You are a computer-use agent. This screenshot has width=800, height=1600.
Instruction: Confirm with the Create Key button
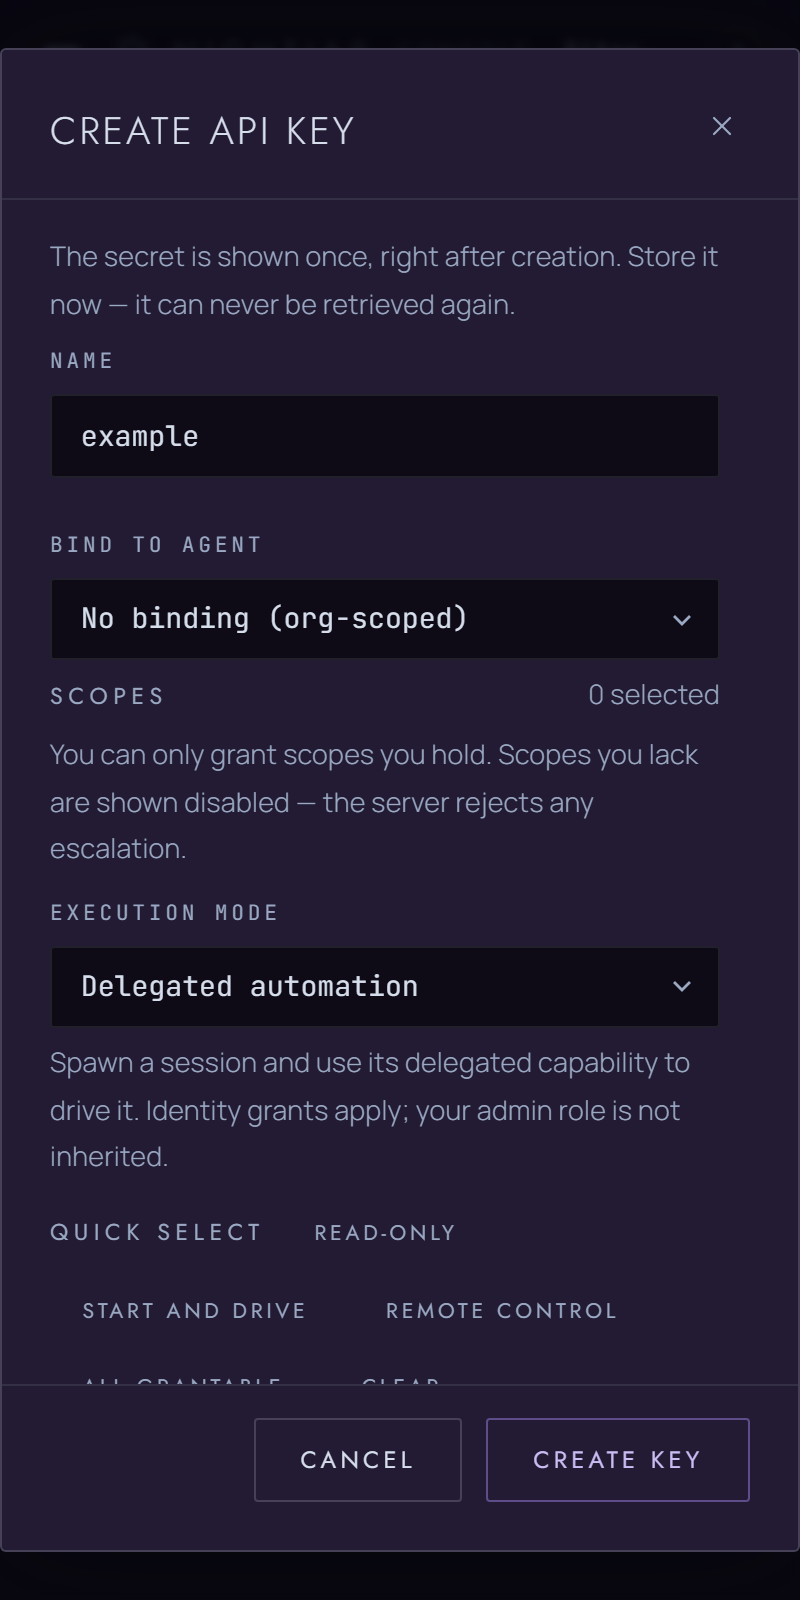[x=618, y=1460]
